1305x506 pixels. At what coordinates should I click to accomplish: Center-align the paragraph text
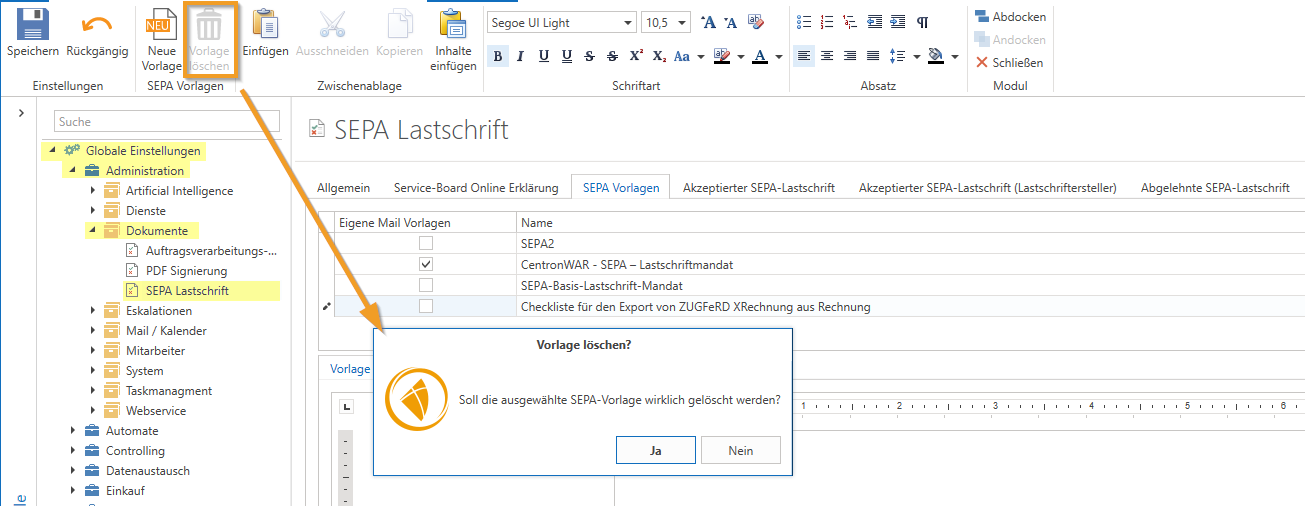click(827, 56)
